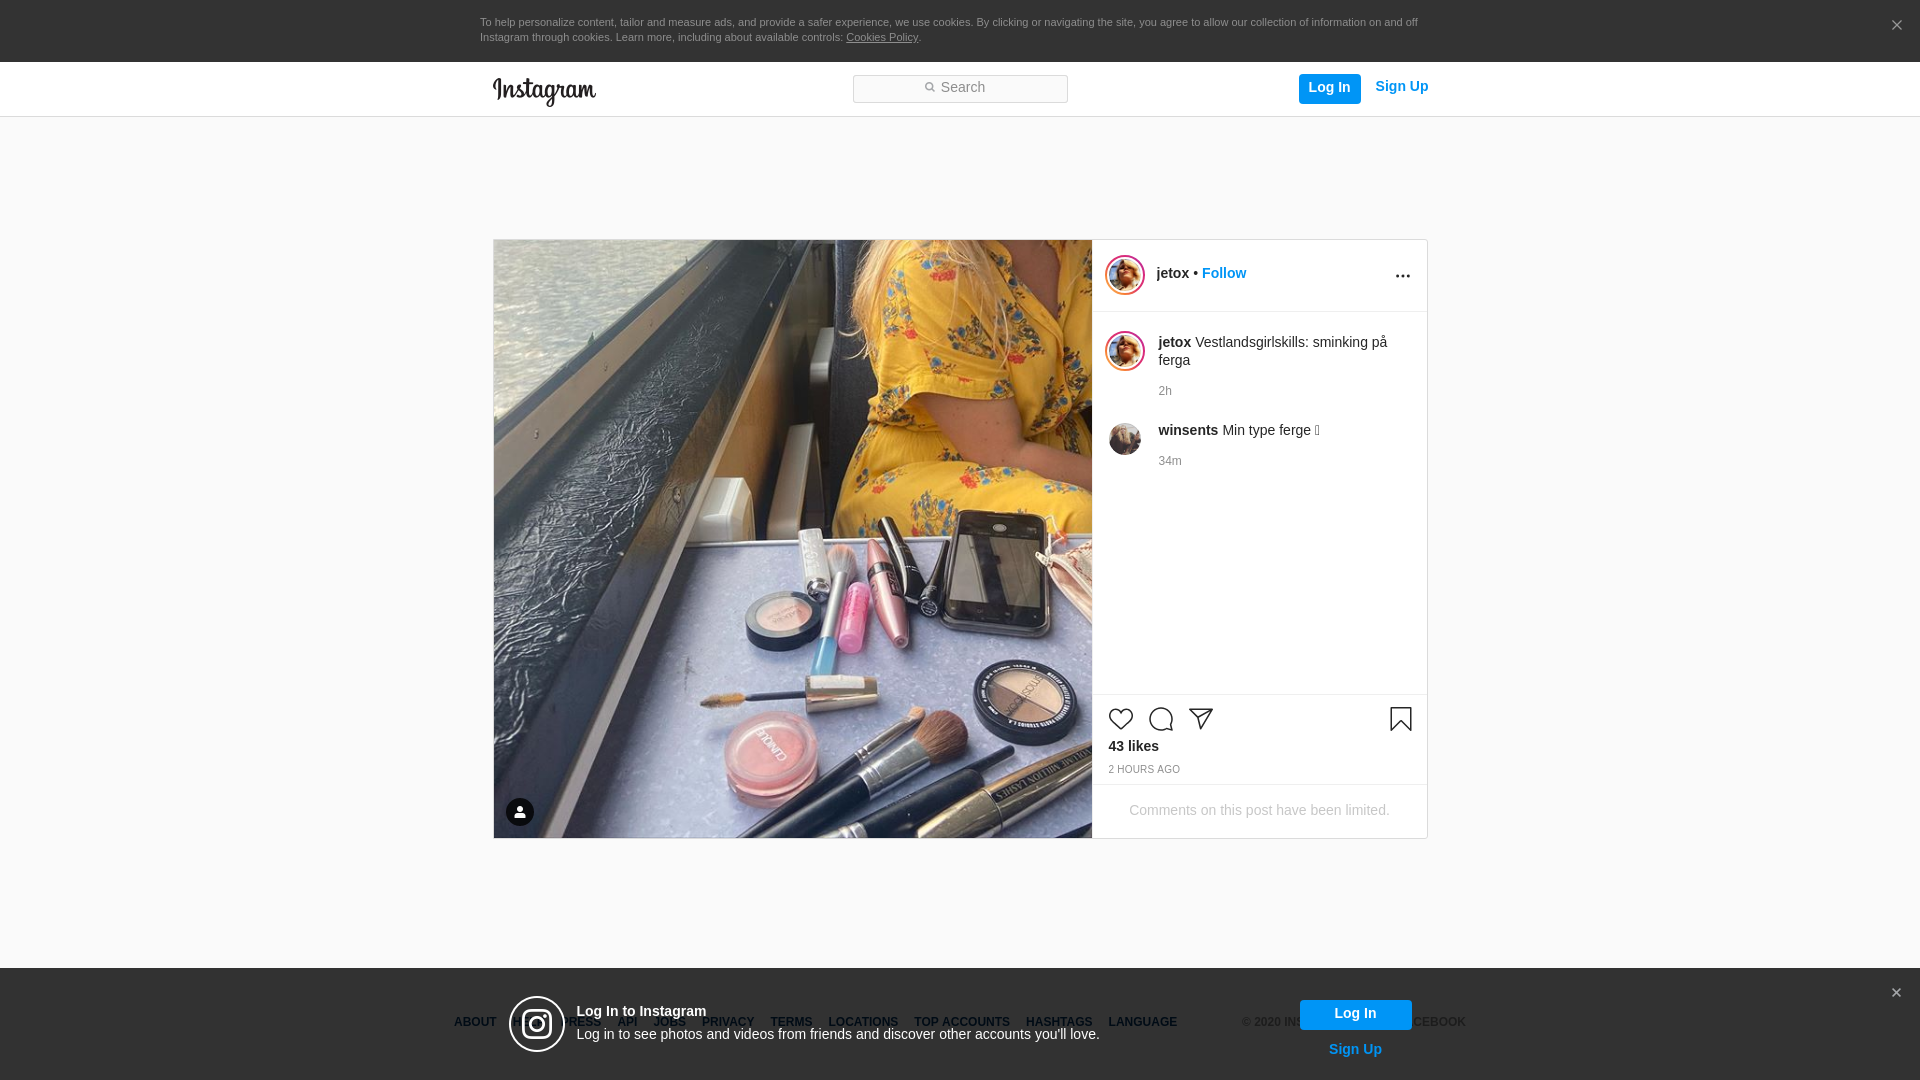Click Sign Up in bottom banner
The width and height of the screenshot is (1920, 1080).
[1355, 1049]
